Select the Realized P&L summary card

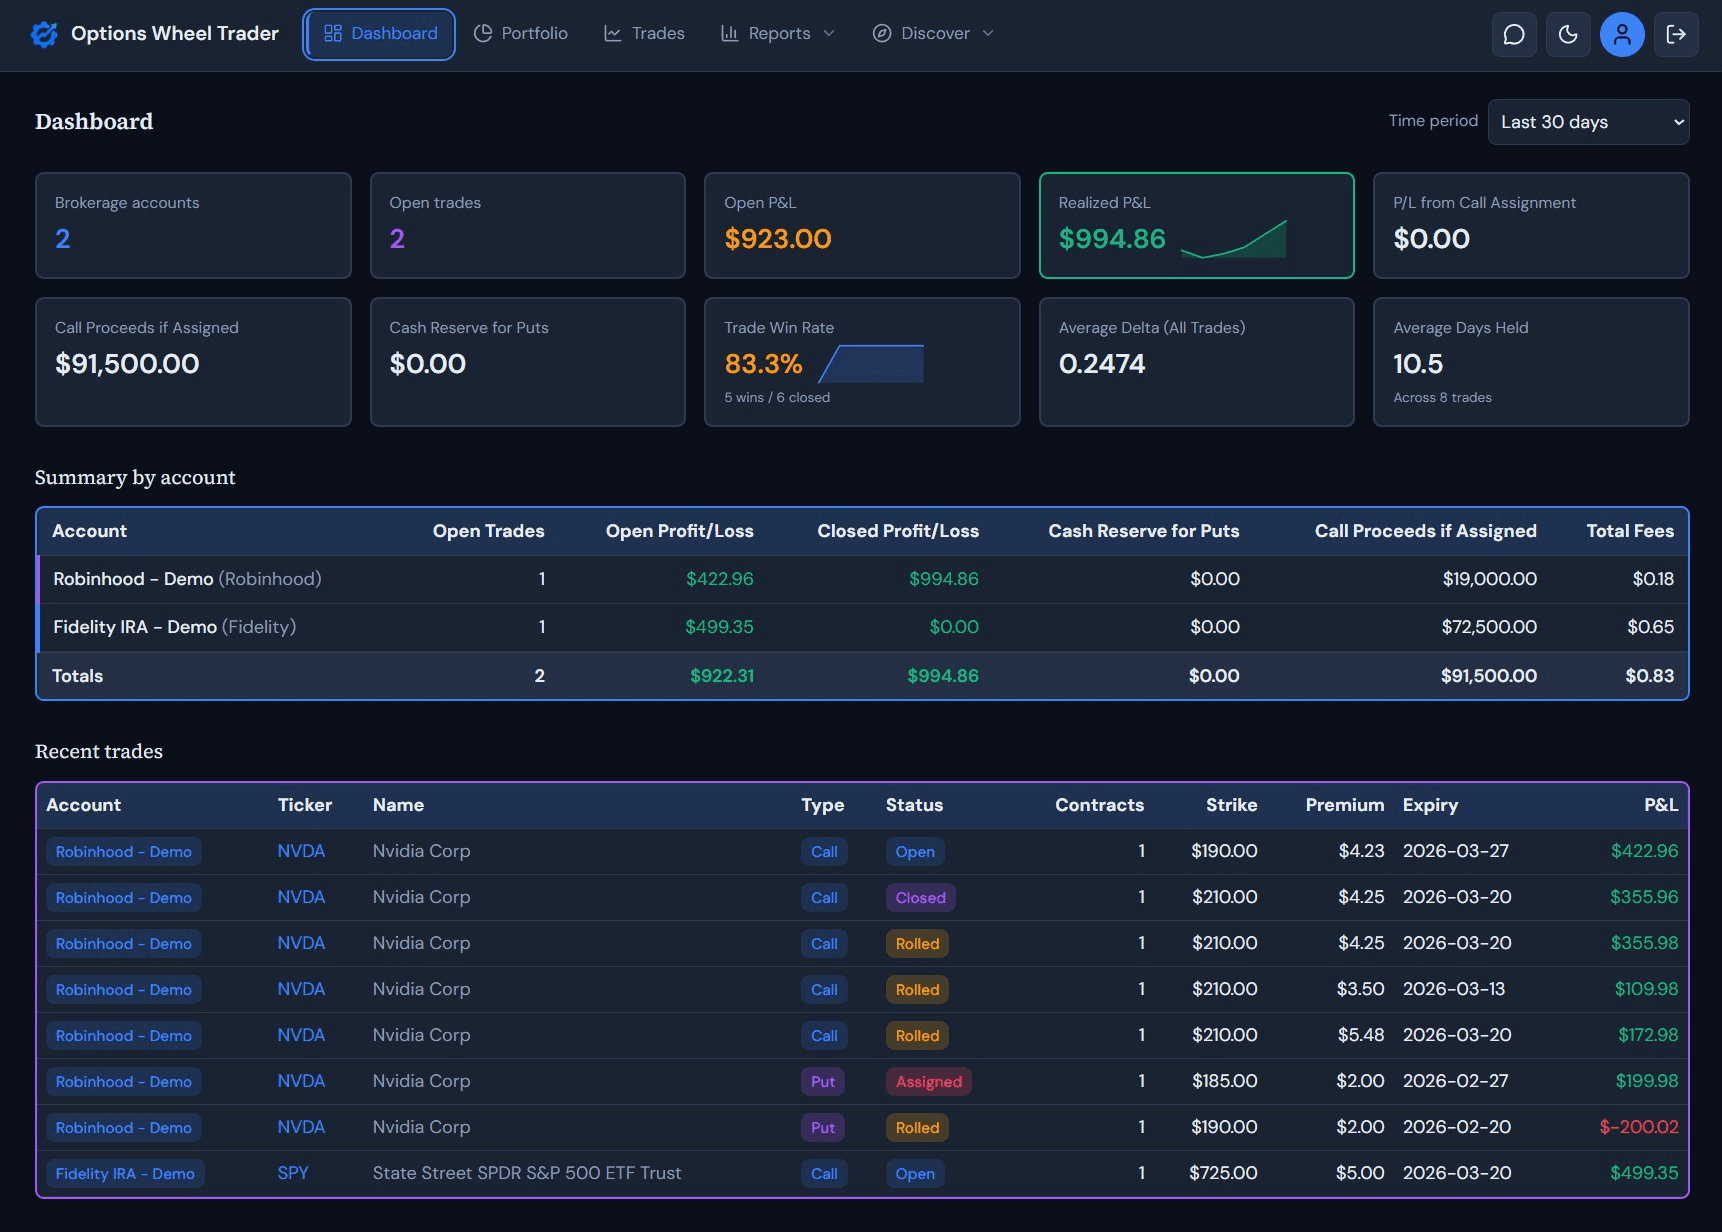1196,225
